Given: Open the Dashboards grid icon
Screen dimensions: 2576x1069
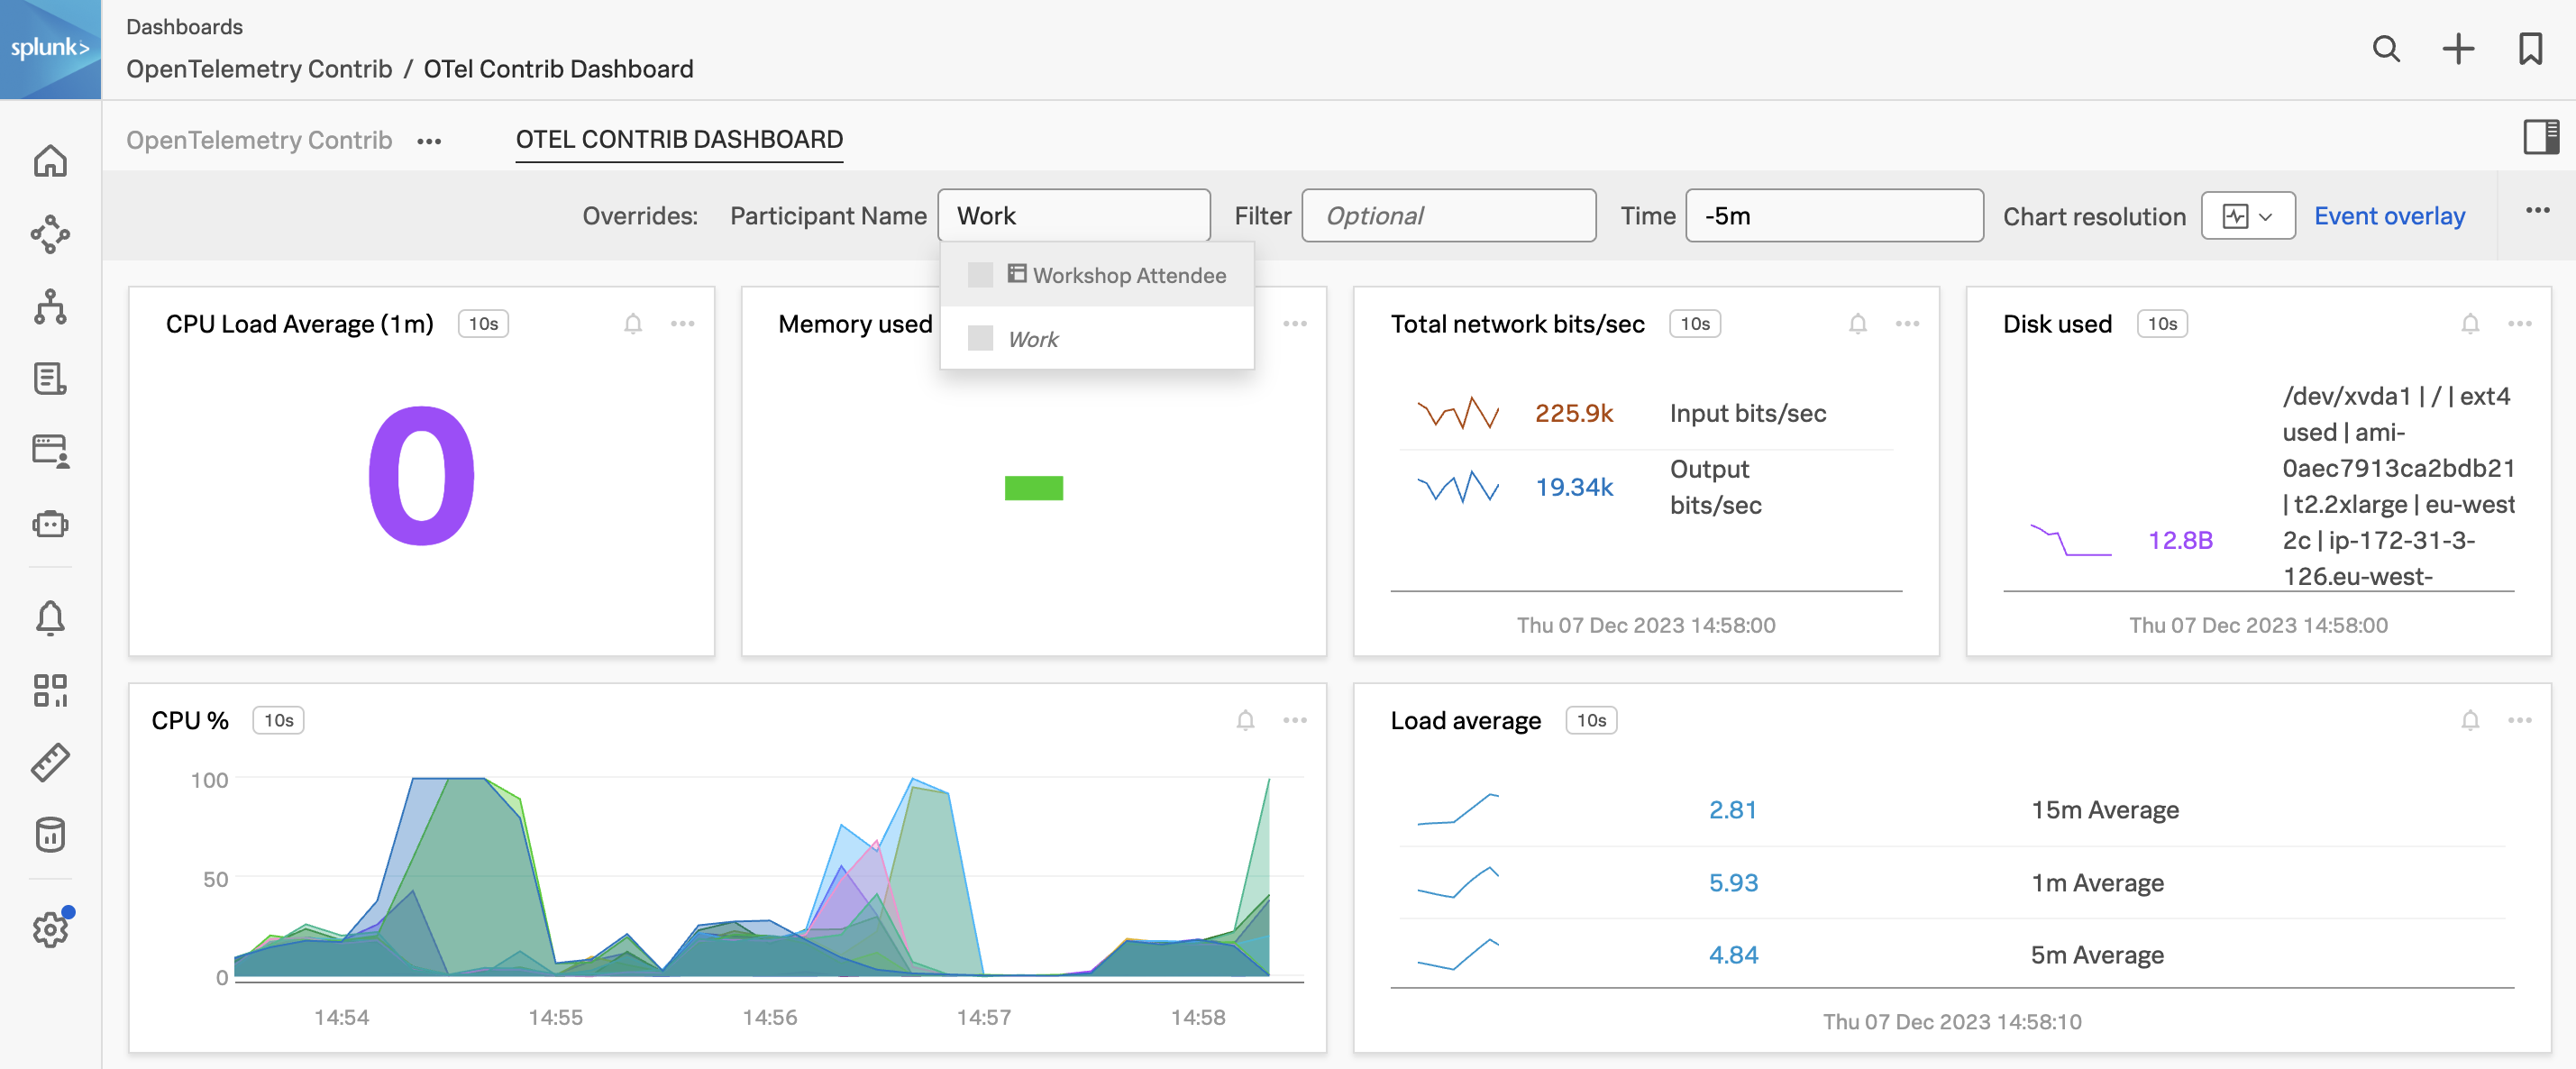Looking at the screenshot, I should 50,690.
